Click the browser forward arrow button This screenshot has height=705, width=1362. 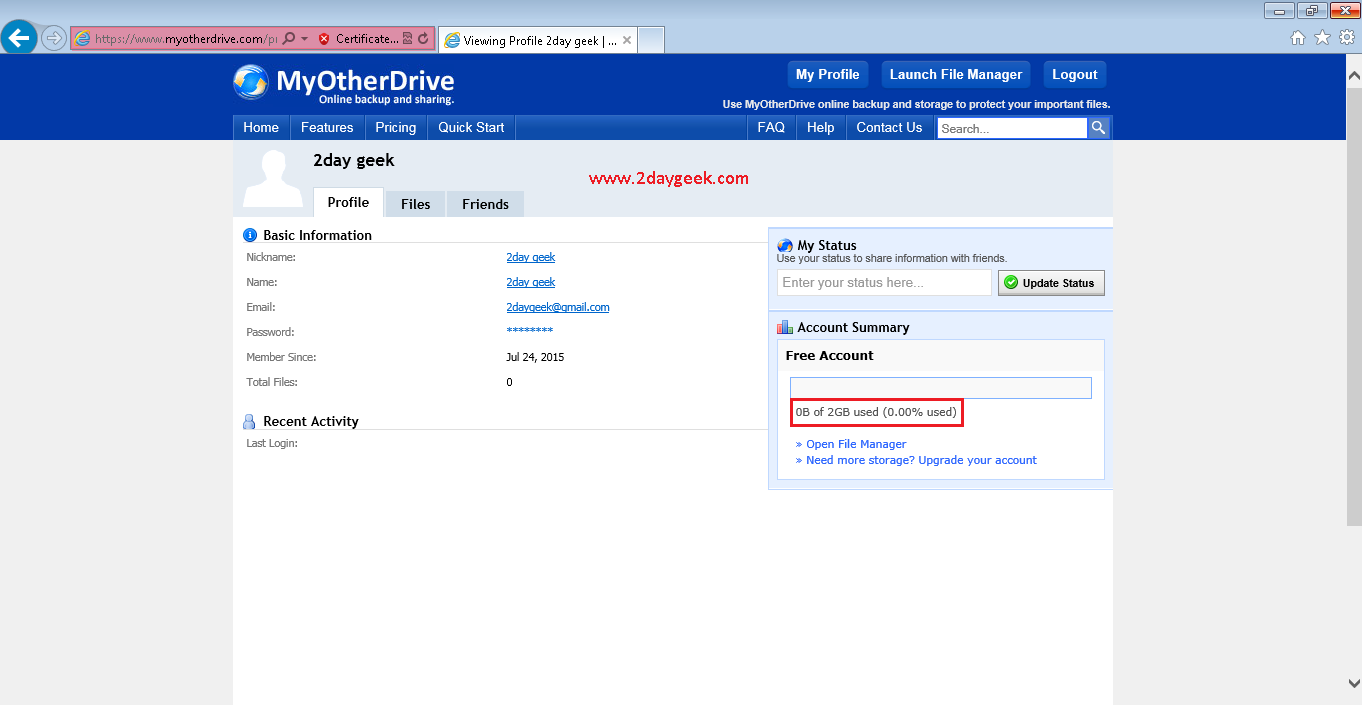[x=54, y=38]
